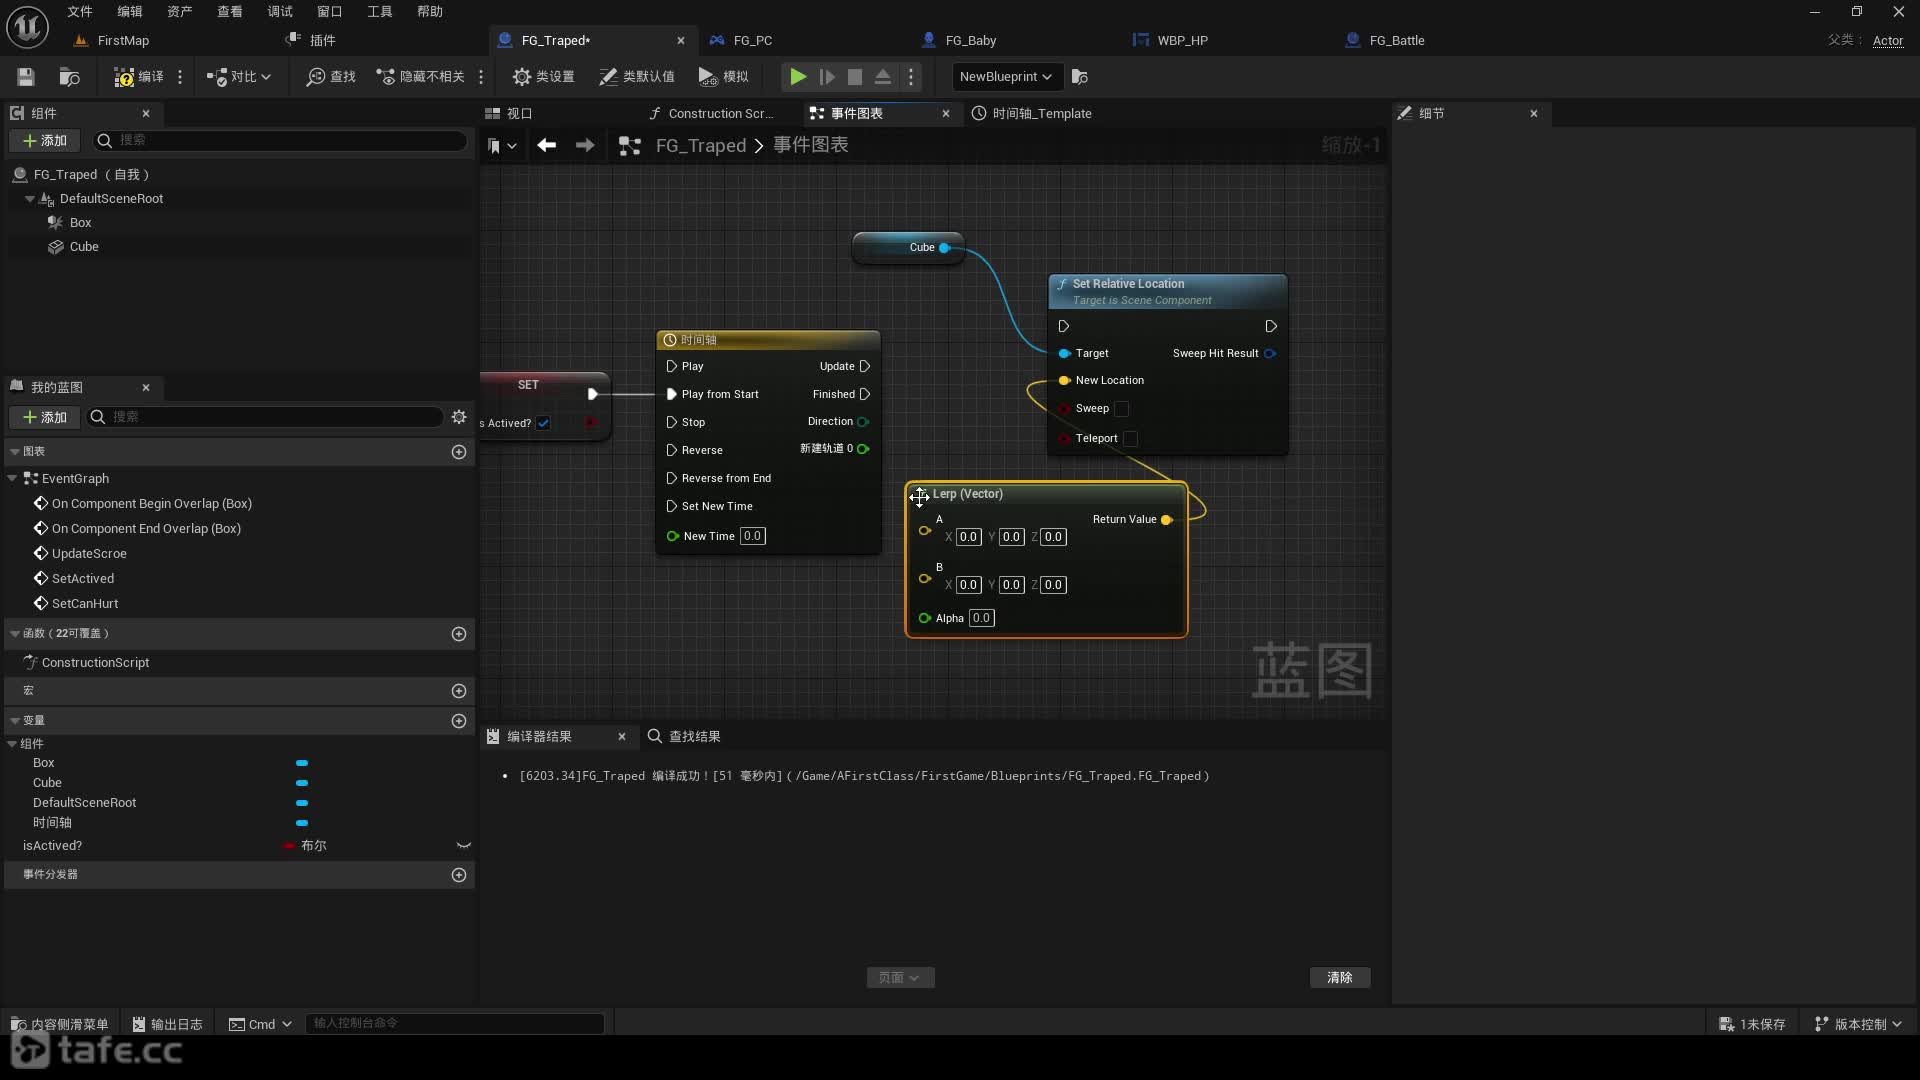
Task: Open the bookmarks dropdown in graph
Action: click(502, 146)
